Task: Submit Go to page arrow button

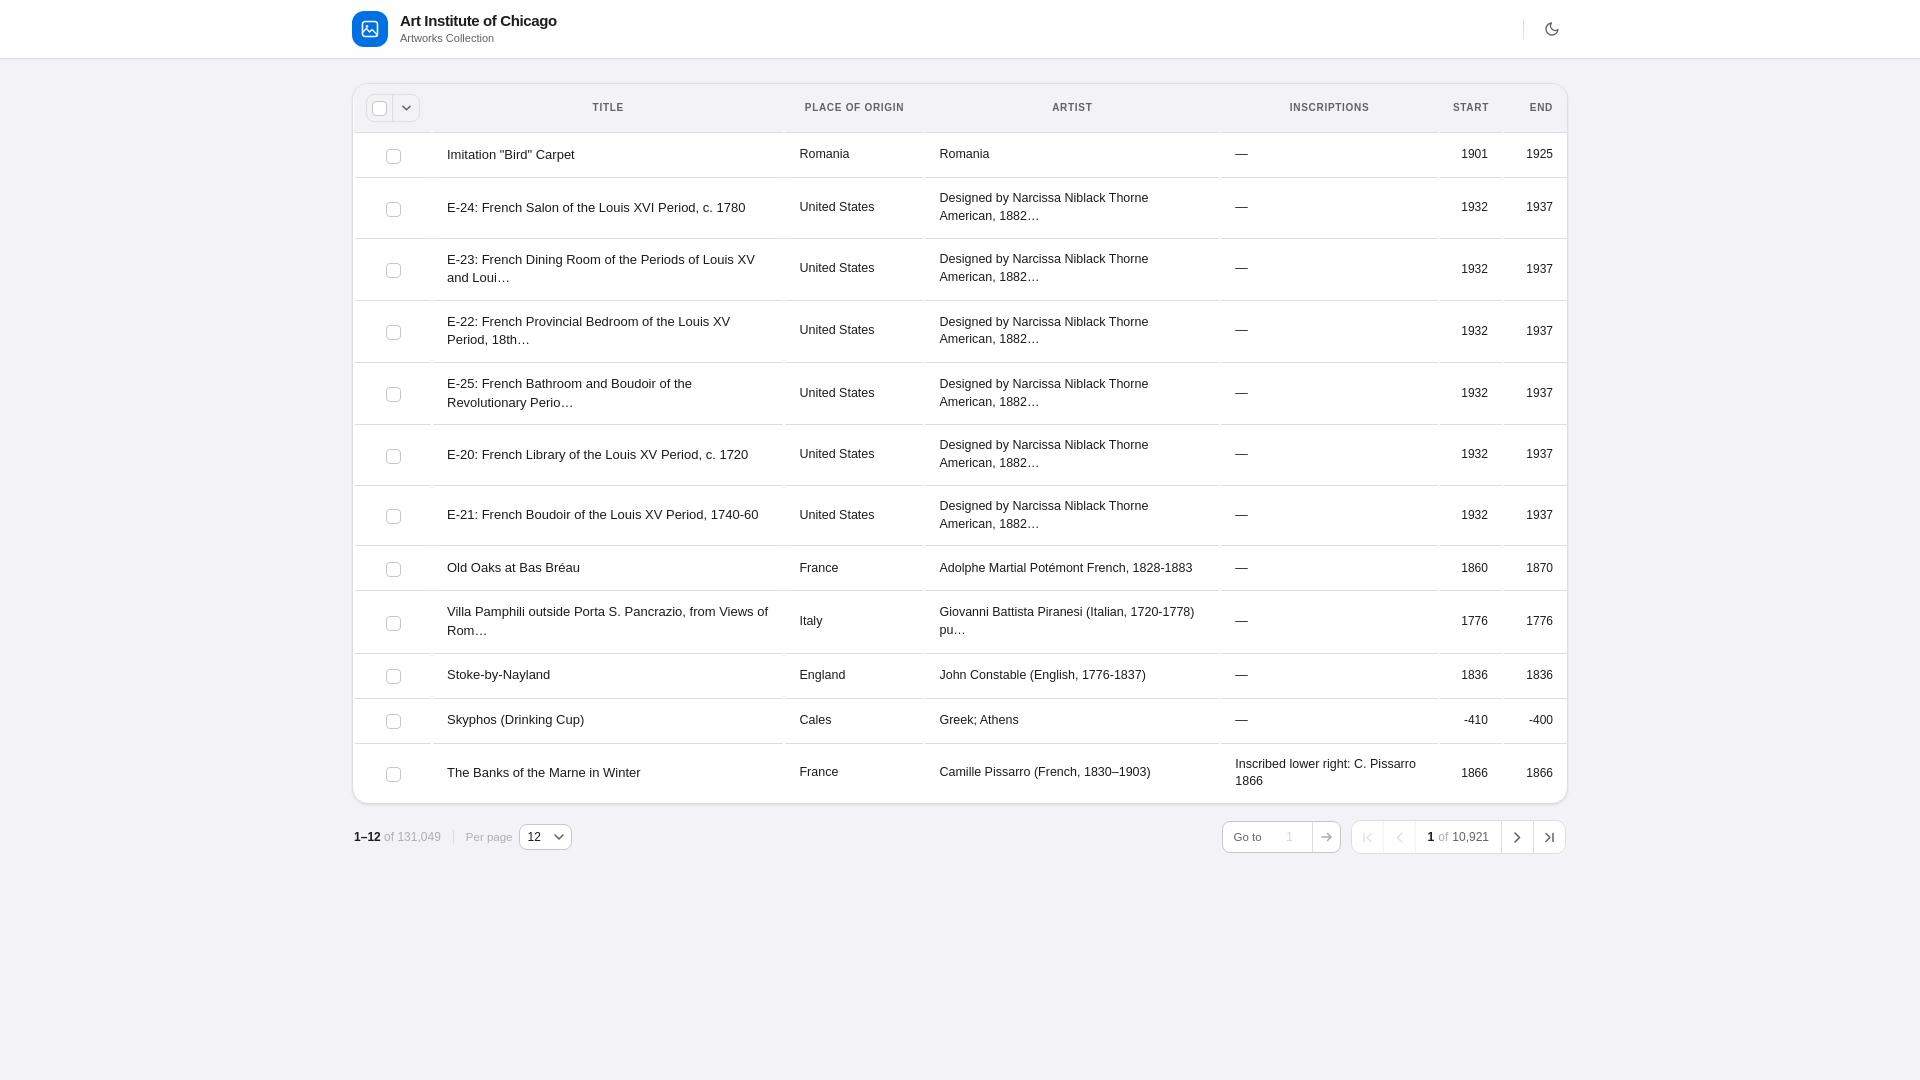Action: (x=1326, y=837)
